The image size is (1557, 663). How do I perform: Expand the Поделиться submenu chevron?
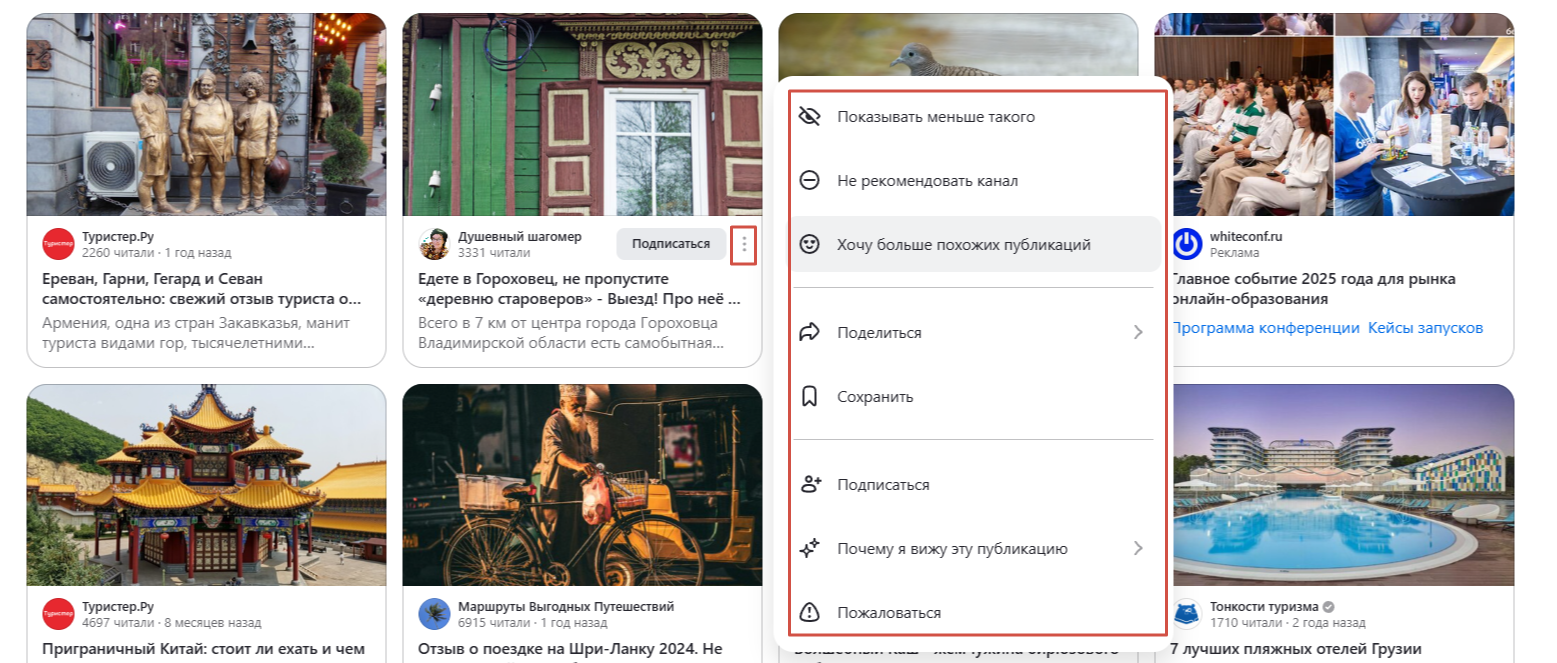click(1138, 332)
